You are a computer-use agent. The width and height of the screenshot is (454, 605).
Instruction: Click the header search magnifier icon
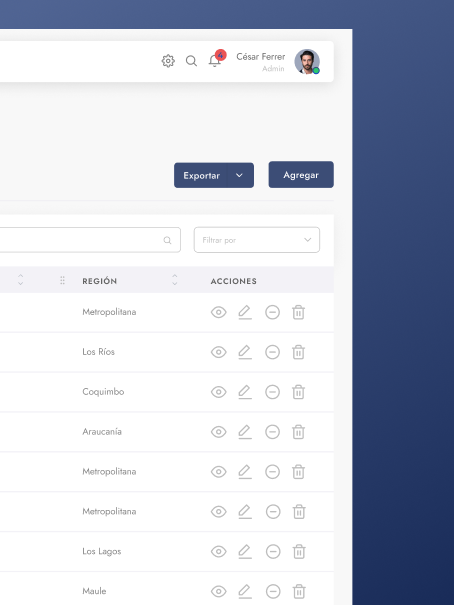coord(191,61)
